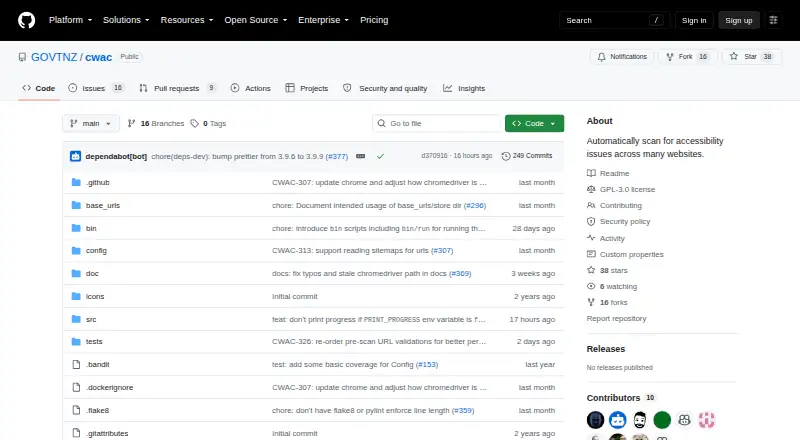
Task: Click the Go to file input
Action: [x=437, y=124]
